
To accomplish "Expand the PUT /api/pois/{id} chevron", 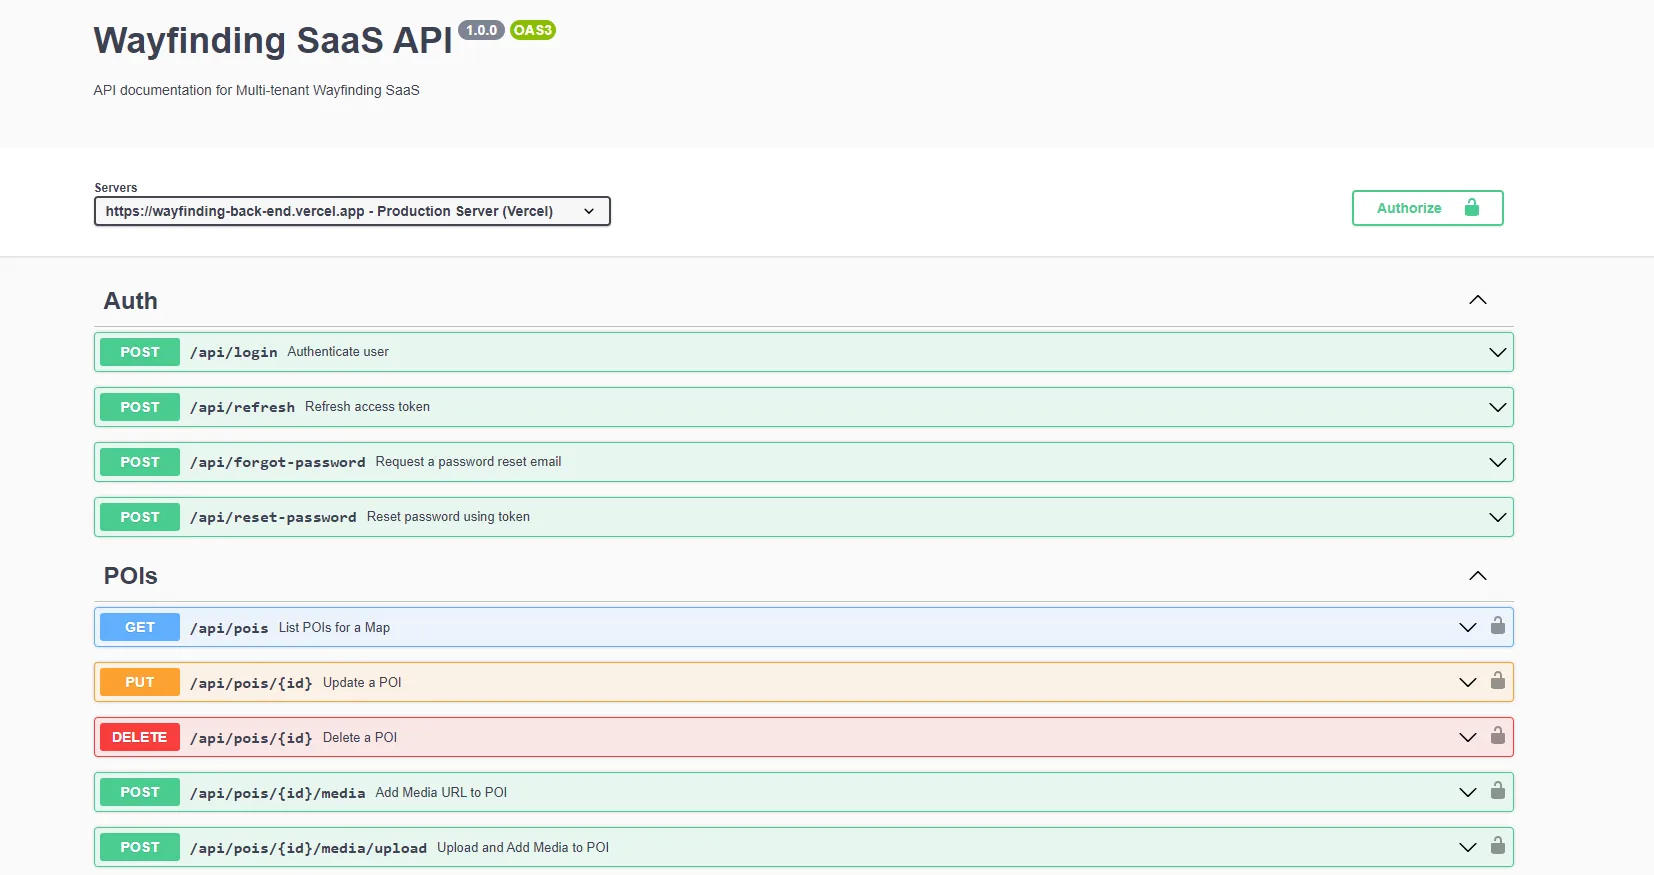I will pos(1467,682).
